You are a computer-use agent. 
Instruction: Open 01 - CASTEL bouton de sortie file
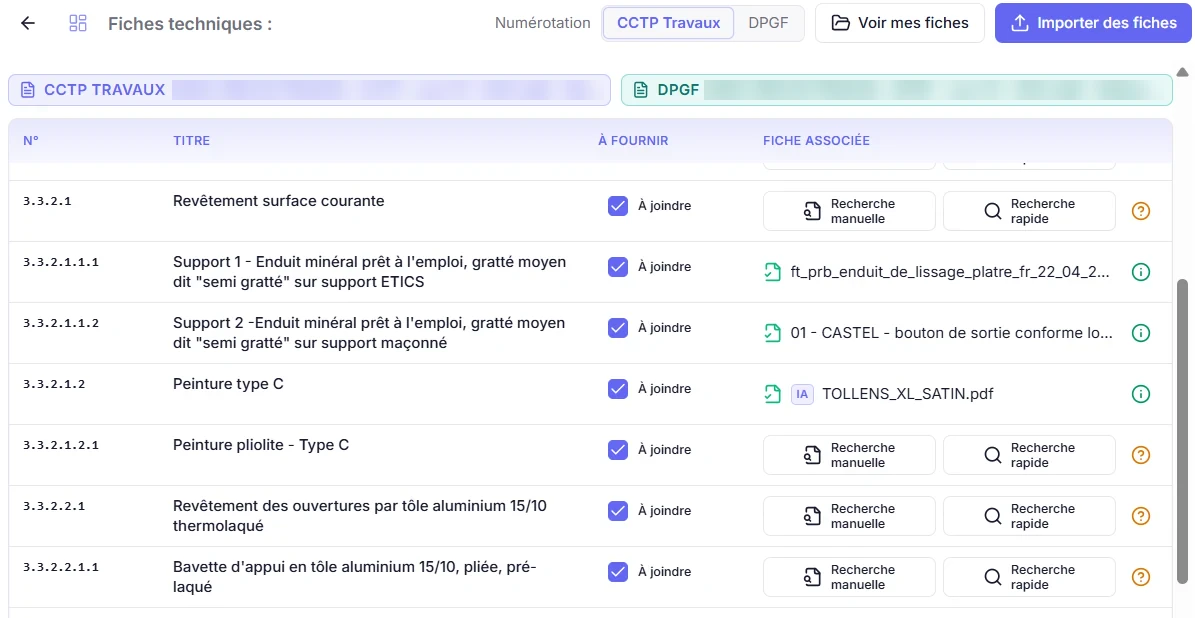952,333
